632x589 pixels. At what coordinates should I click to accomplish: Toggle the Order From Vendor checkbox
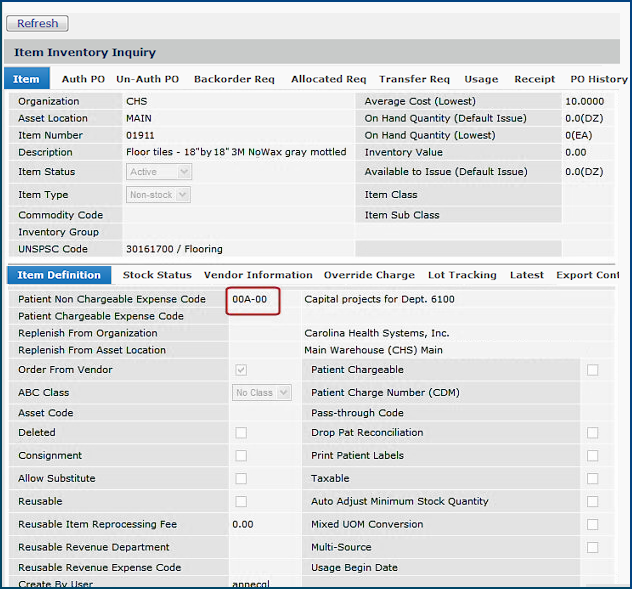tap(241, 370)
